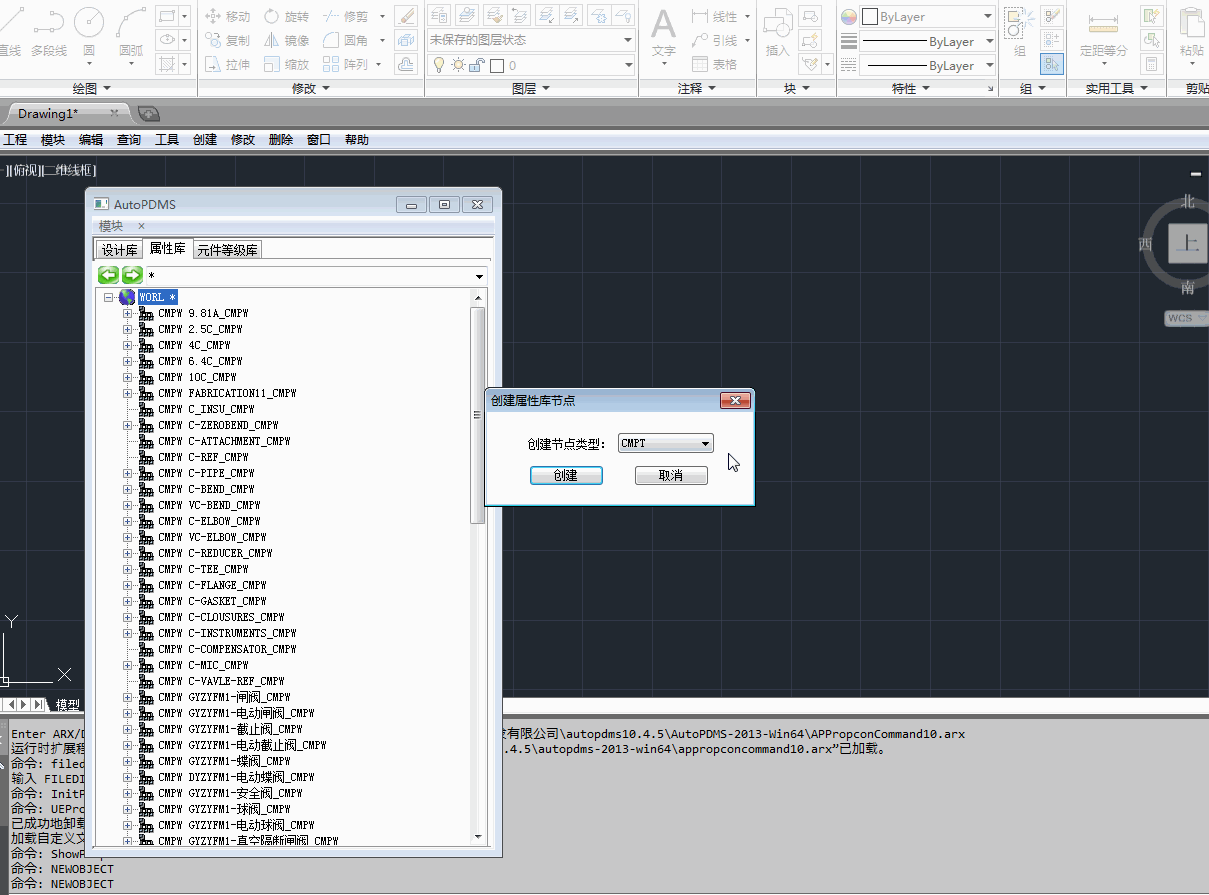Viewport: 1209px width, 895px height.
Task: Click the 移动 move tool
Action: pos(227,17)
